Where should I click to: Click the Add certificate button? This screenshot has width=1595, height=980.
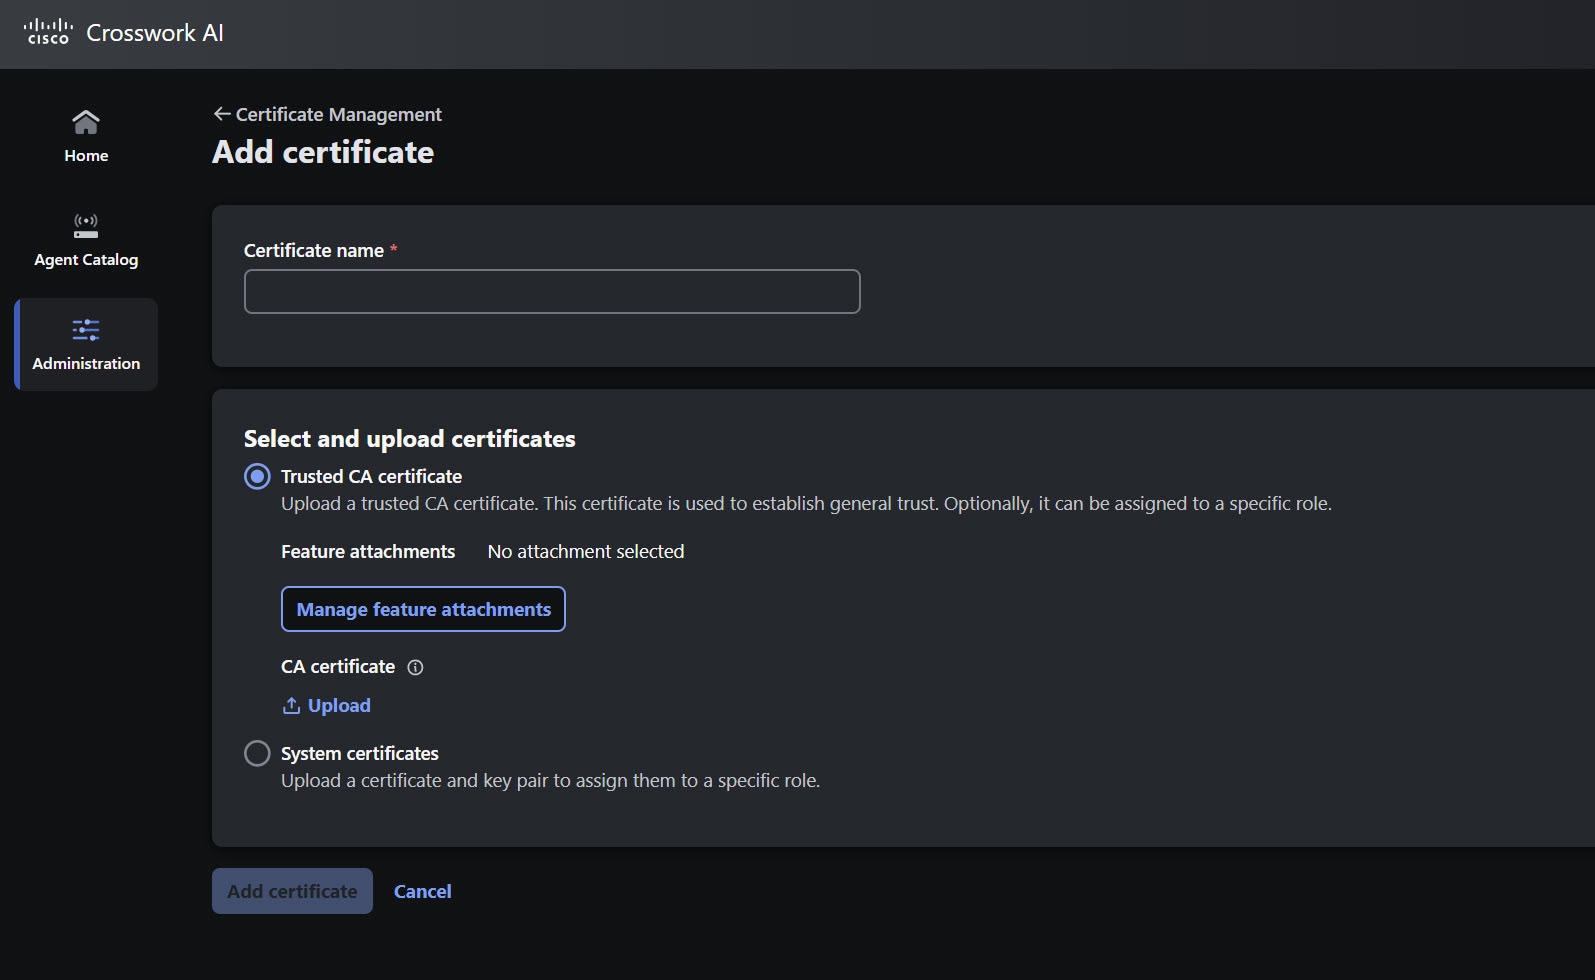click(x=292, y=891)
